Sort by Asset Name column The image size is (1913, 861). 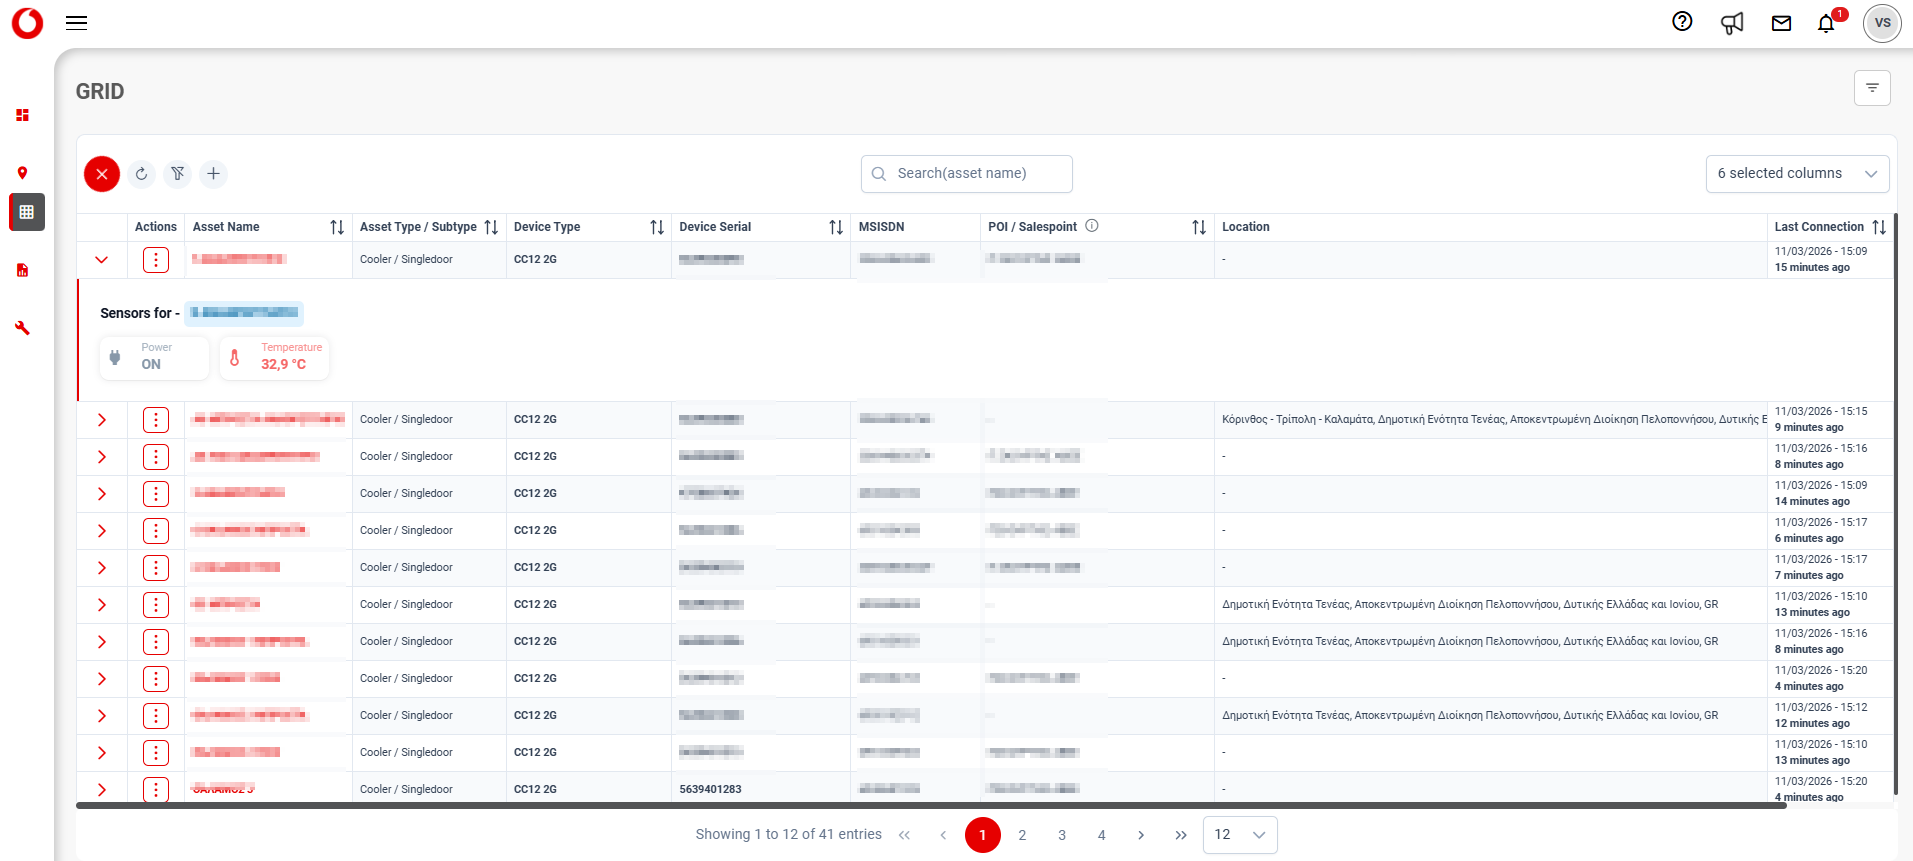click(337, 227)
